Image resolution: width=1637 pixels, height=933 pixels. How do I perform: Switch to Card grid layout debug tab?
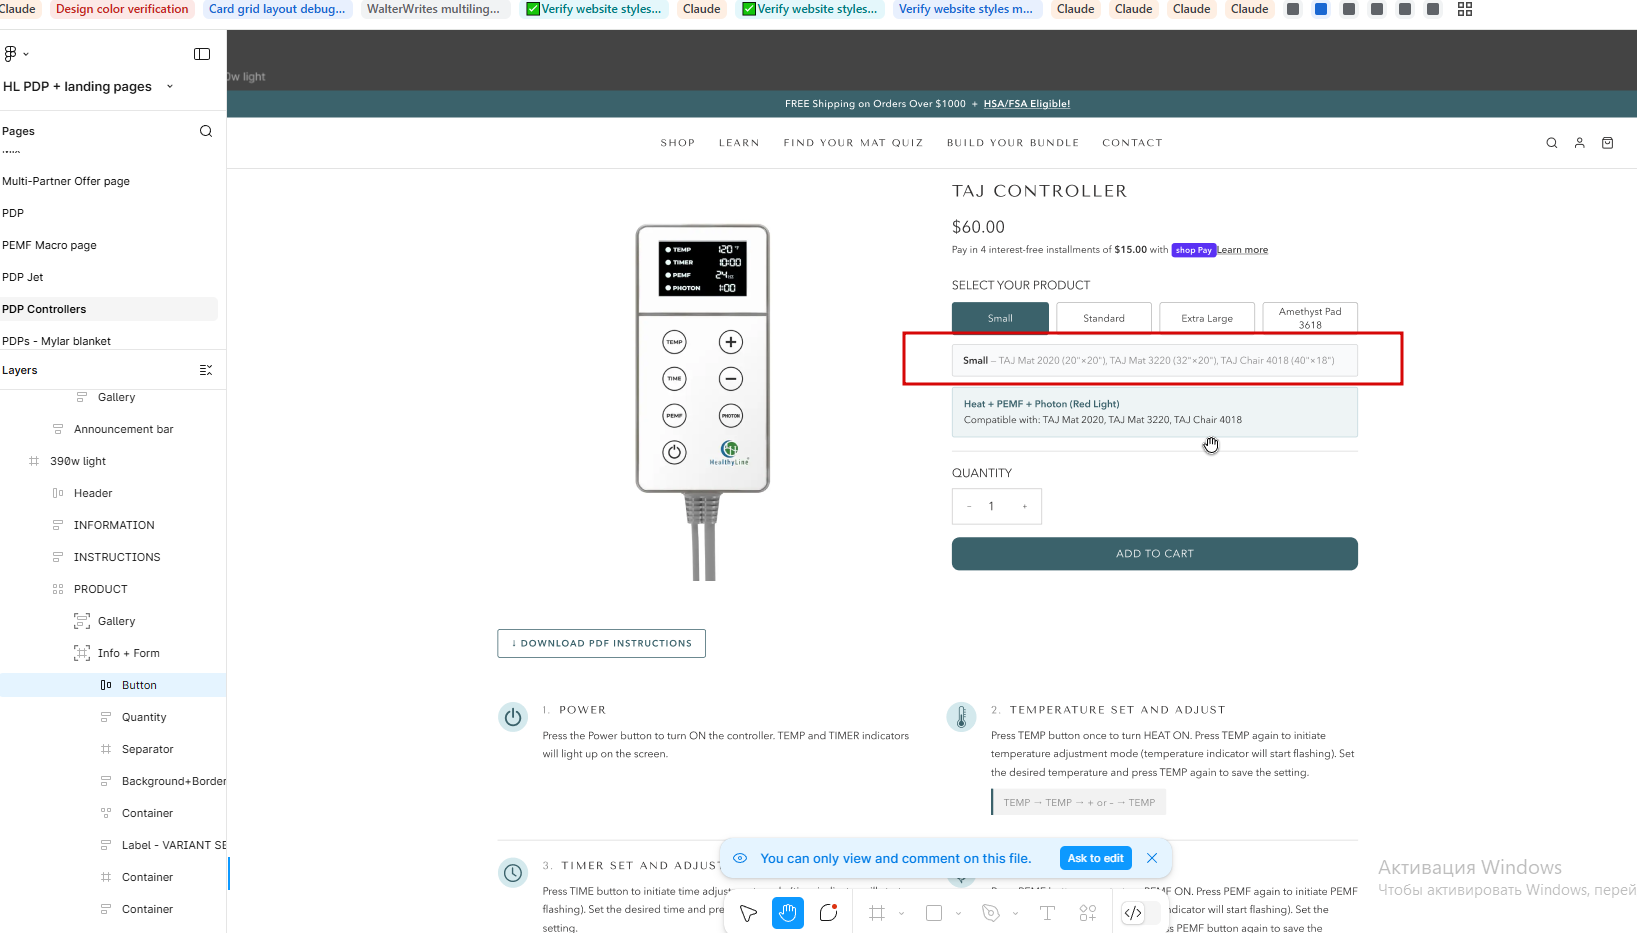(277, 9)
